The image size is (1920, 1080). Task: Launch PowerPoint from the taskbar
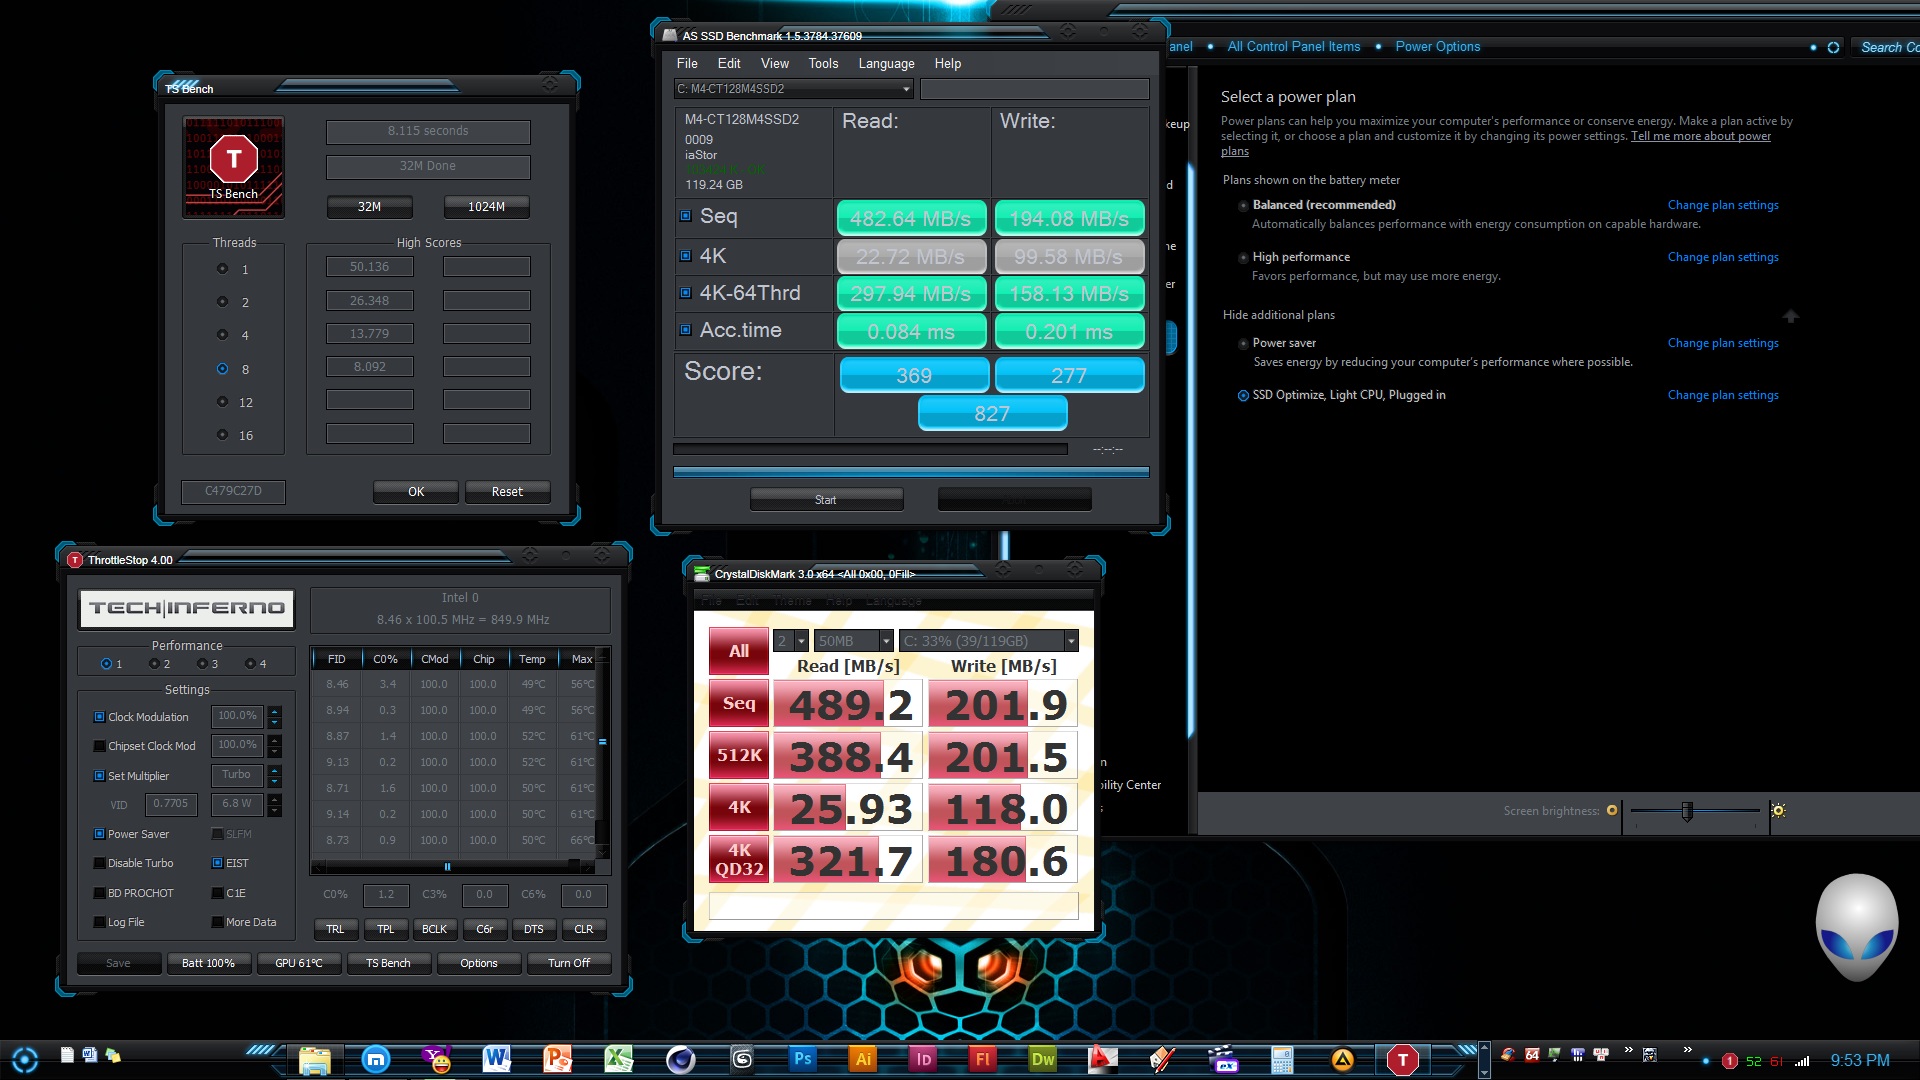[557, 1060]
